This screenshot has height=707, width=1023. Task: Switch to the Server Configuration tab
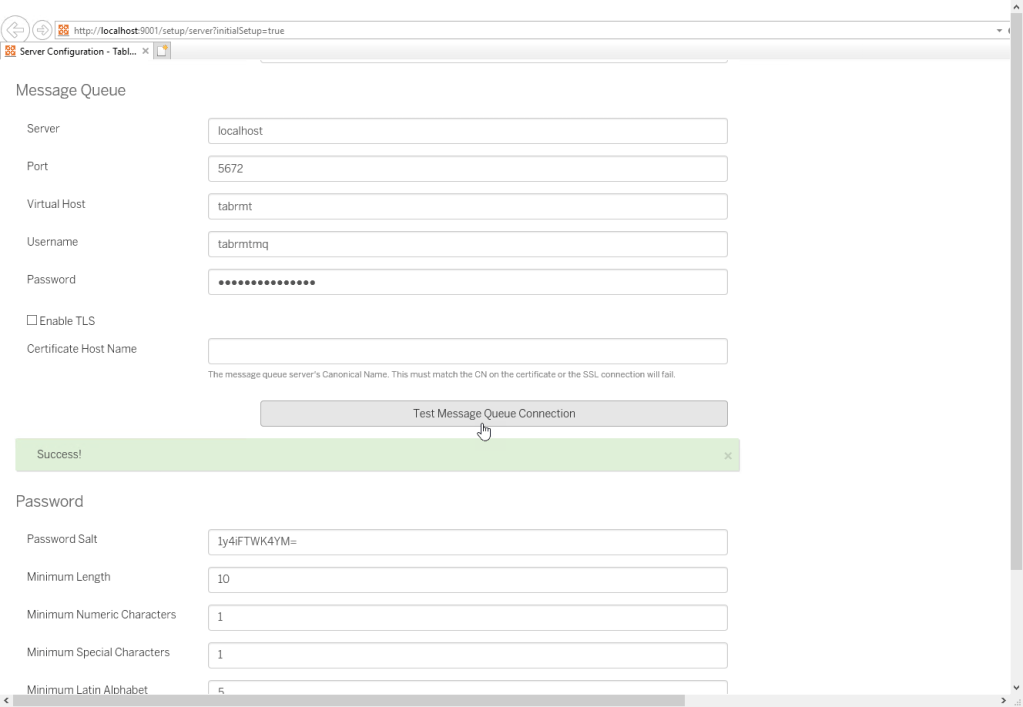coord(70,50)
